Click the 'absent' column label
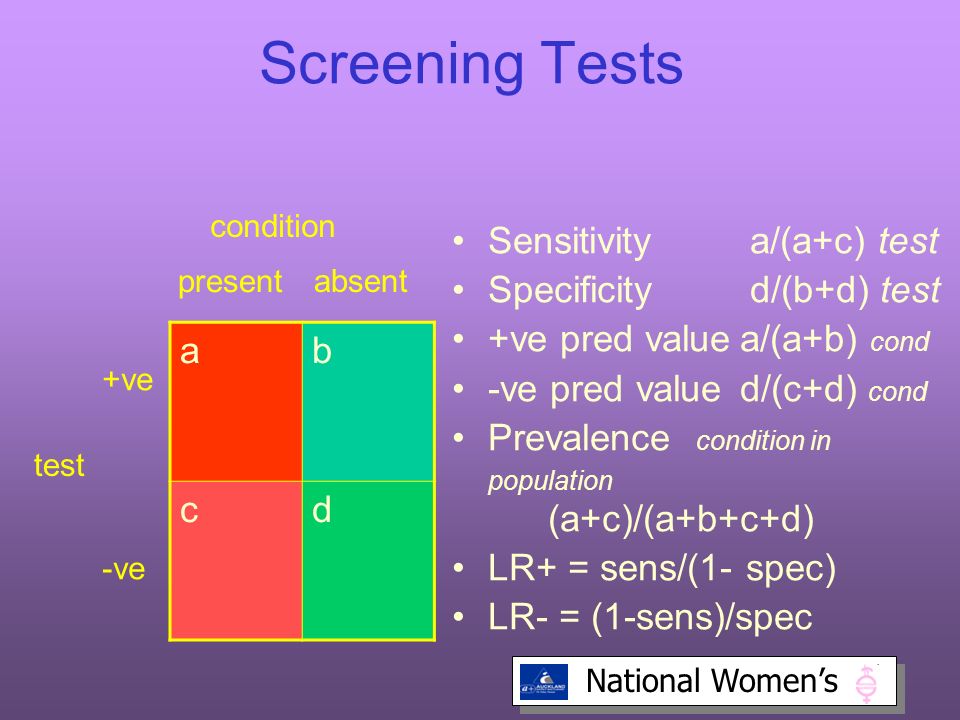This screenshot has width=960, height=720. click(x=360, y=282)
